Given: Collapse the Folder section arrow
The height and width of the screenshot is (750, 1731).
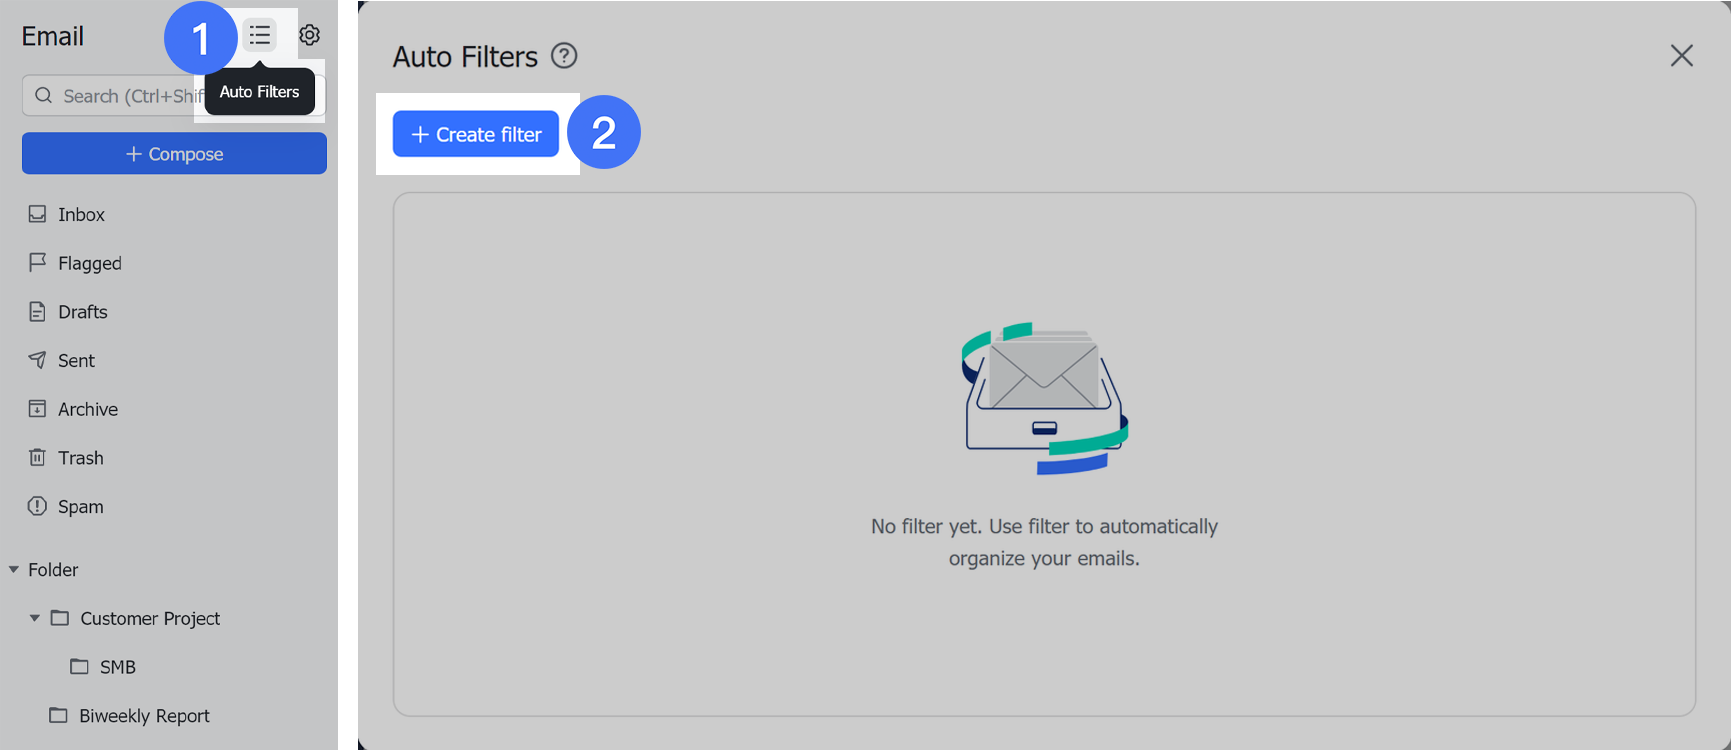Looking at the screenshot, I should (x=14, y=570).
